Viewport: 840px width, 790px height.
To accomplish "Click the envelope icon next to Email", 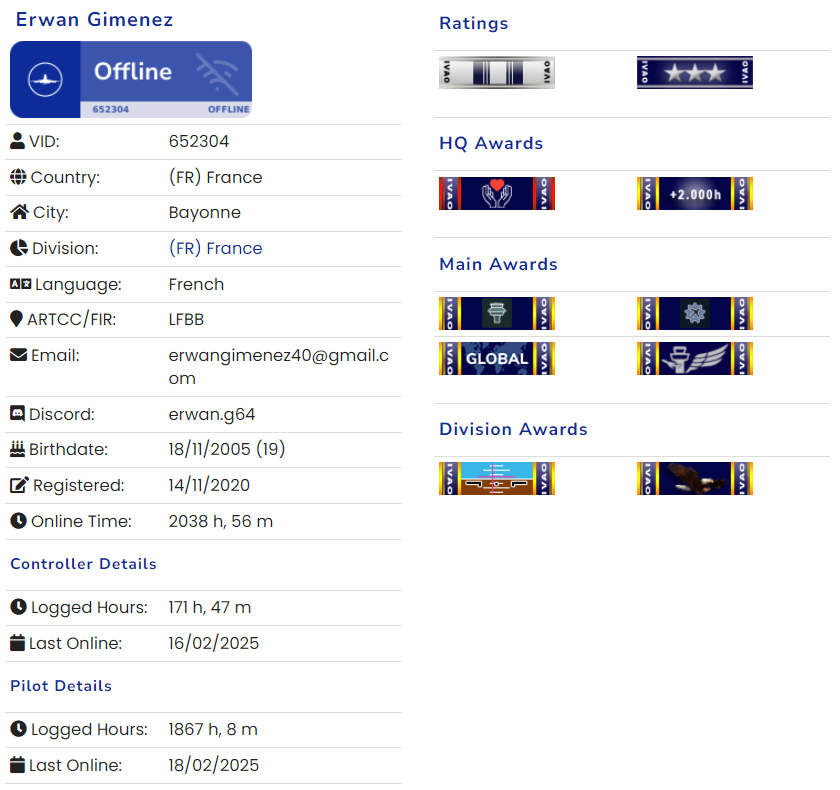I will coord(17,355).
